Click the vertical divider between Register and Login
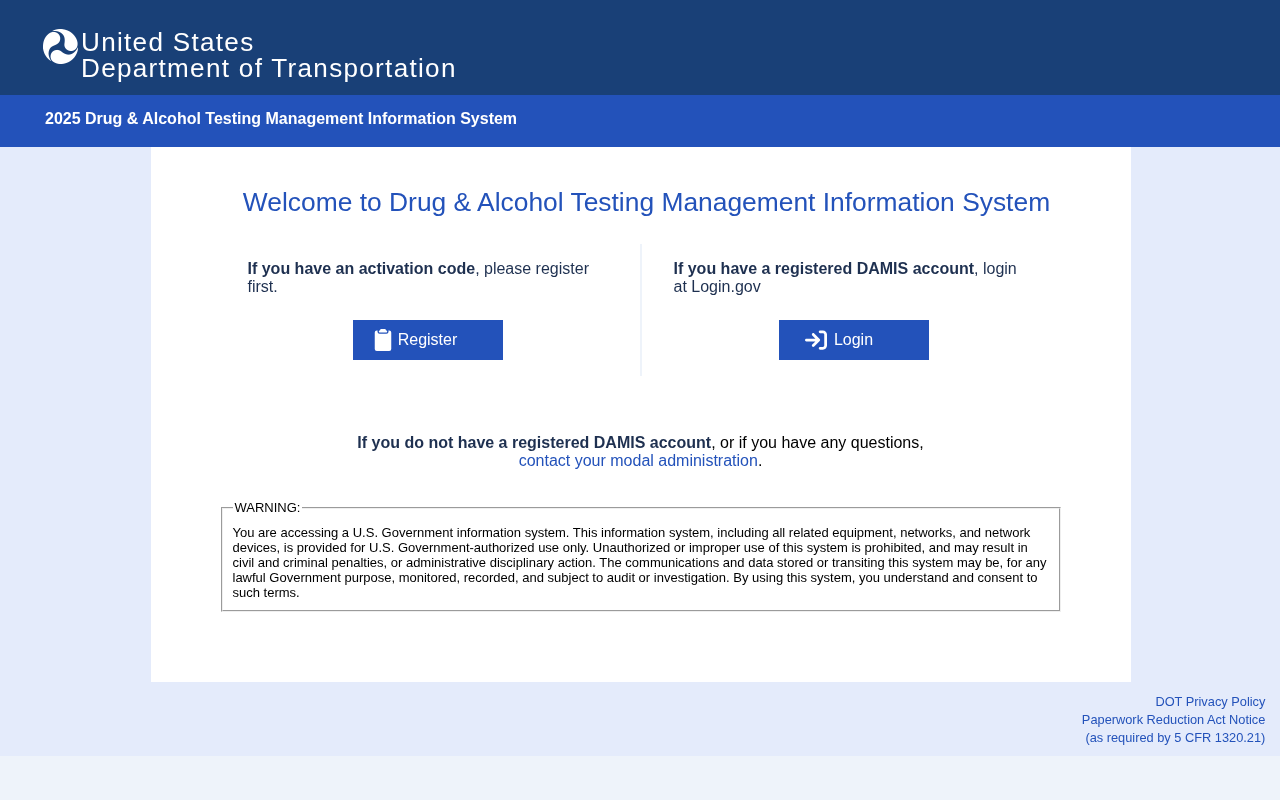Image resolution: width=1280 pixels, height=800 pixels. click(641, 310)
